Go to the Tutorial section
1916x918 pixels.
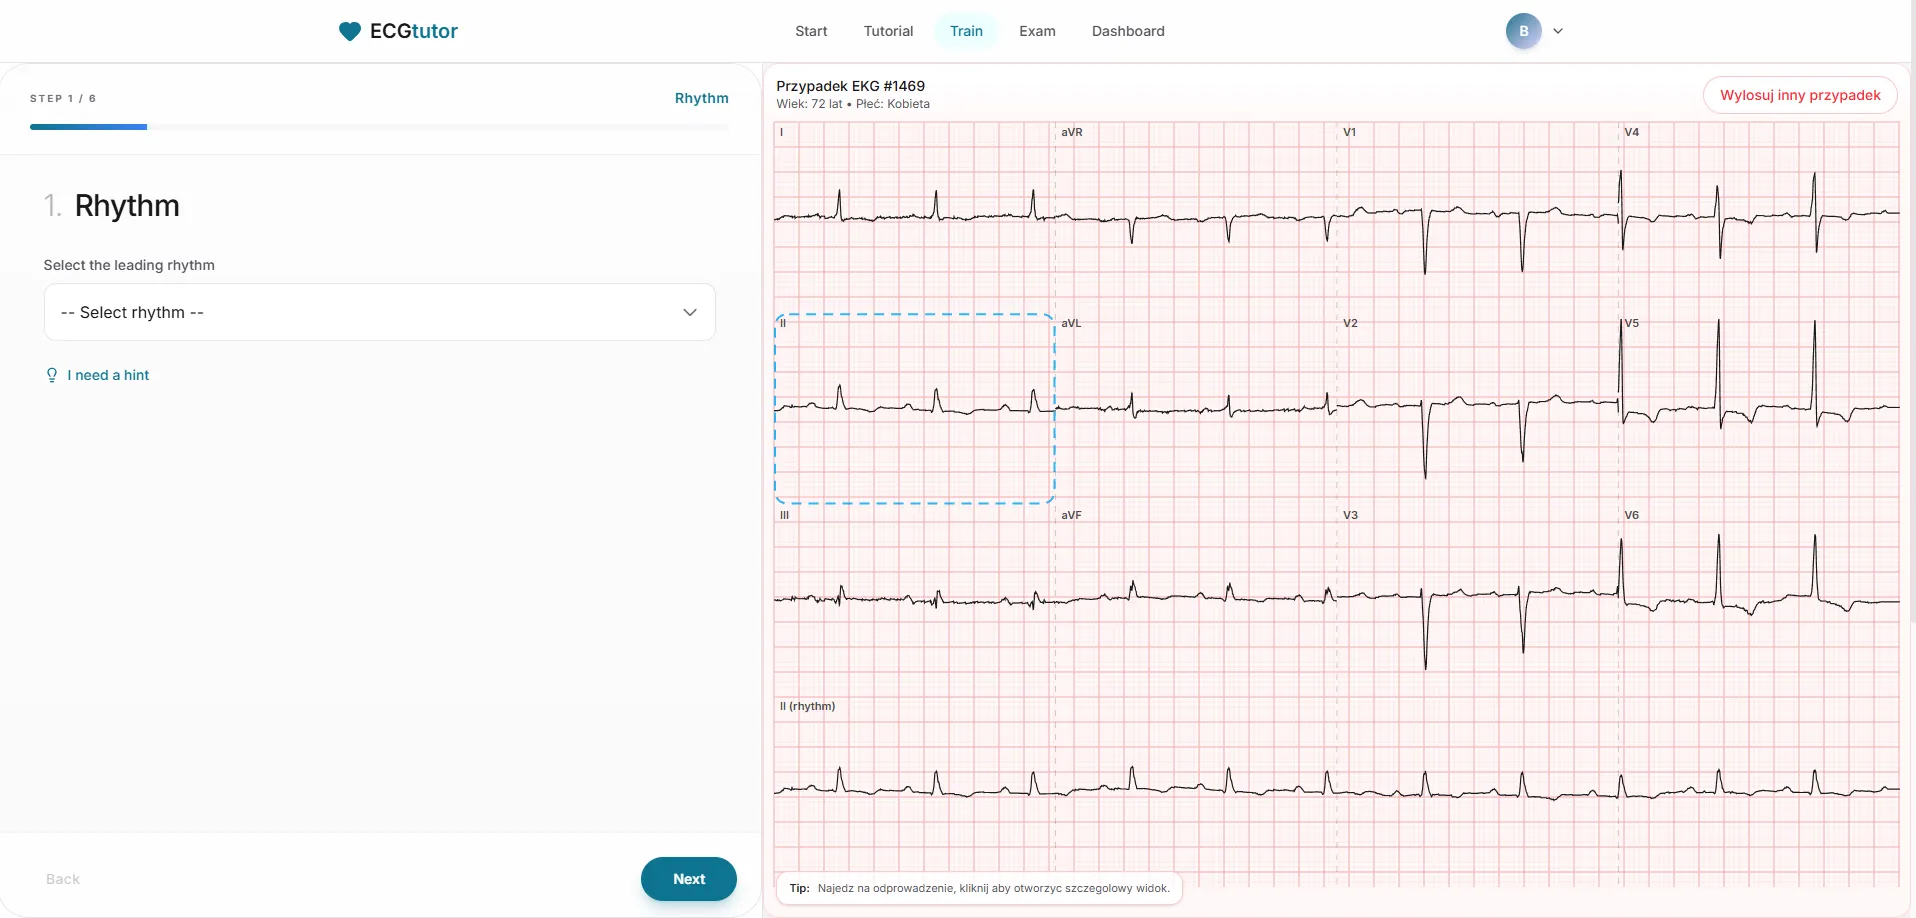888,31
